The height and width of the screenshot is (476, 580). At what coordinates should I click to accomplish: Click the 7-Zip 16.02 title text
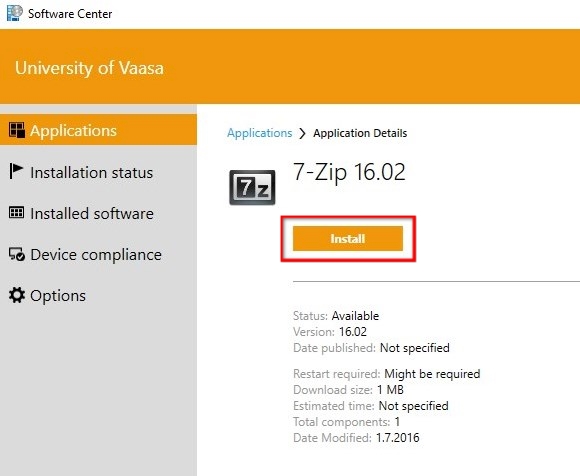[349, 172]
